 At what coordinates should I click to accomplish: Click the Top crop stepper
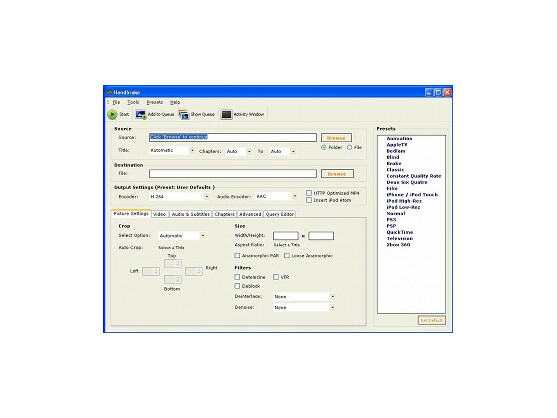(x=173, y=263)
